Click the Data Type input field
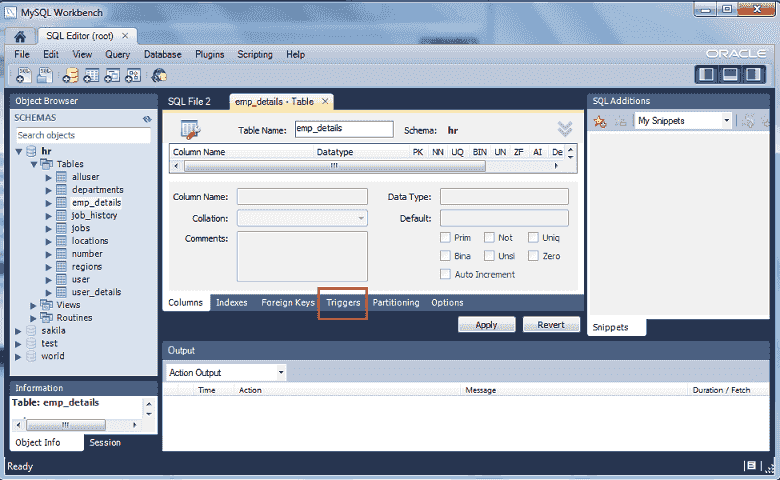The image size is (780, 480). [x=504, y=196]
